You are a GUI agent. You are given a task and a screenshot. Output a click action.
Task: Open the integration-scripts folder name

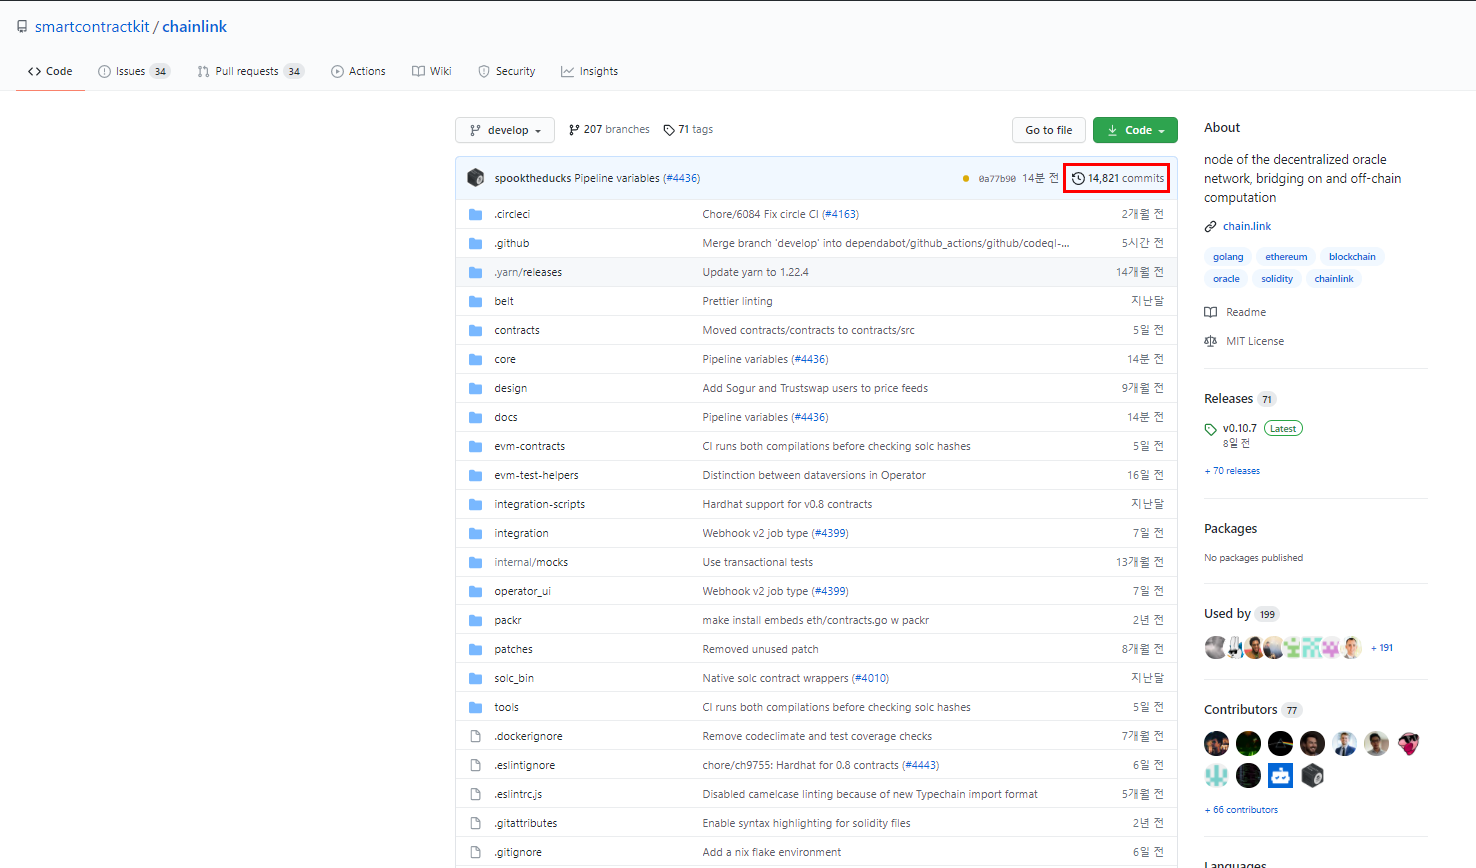tap(540, 504)
